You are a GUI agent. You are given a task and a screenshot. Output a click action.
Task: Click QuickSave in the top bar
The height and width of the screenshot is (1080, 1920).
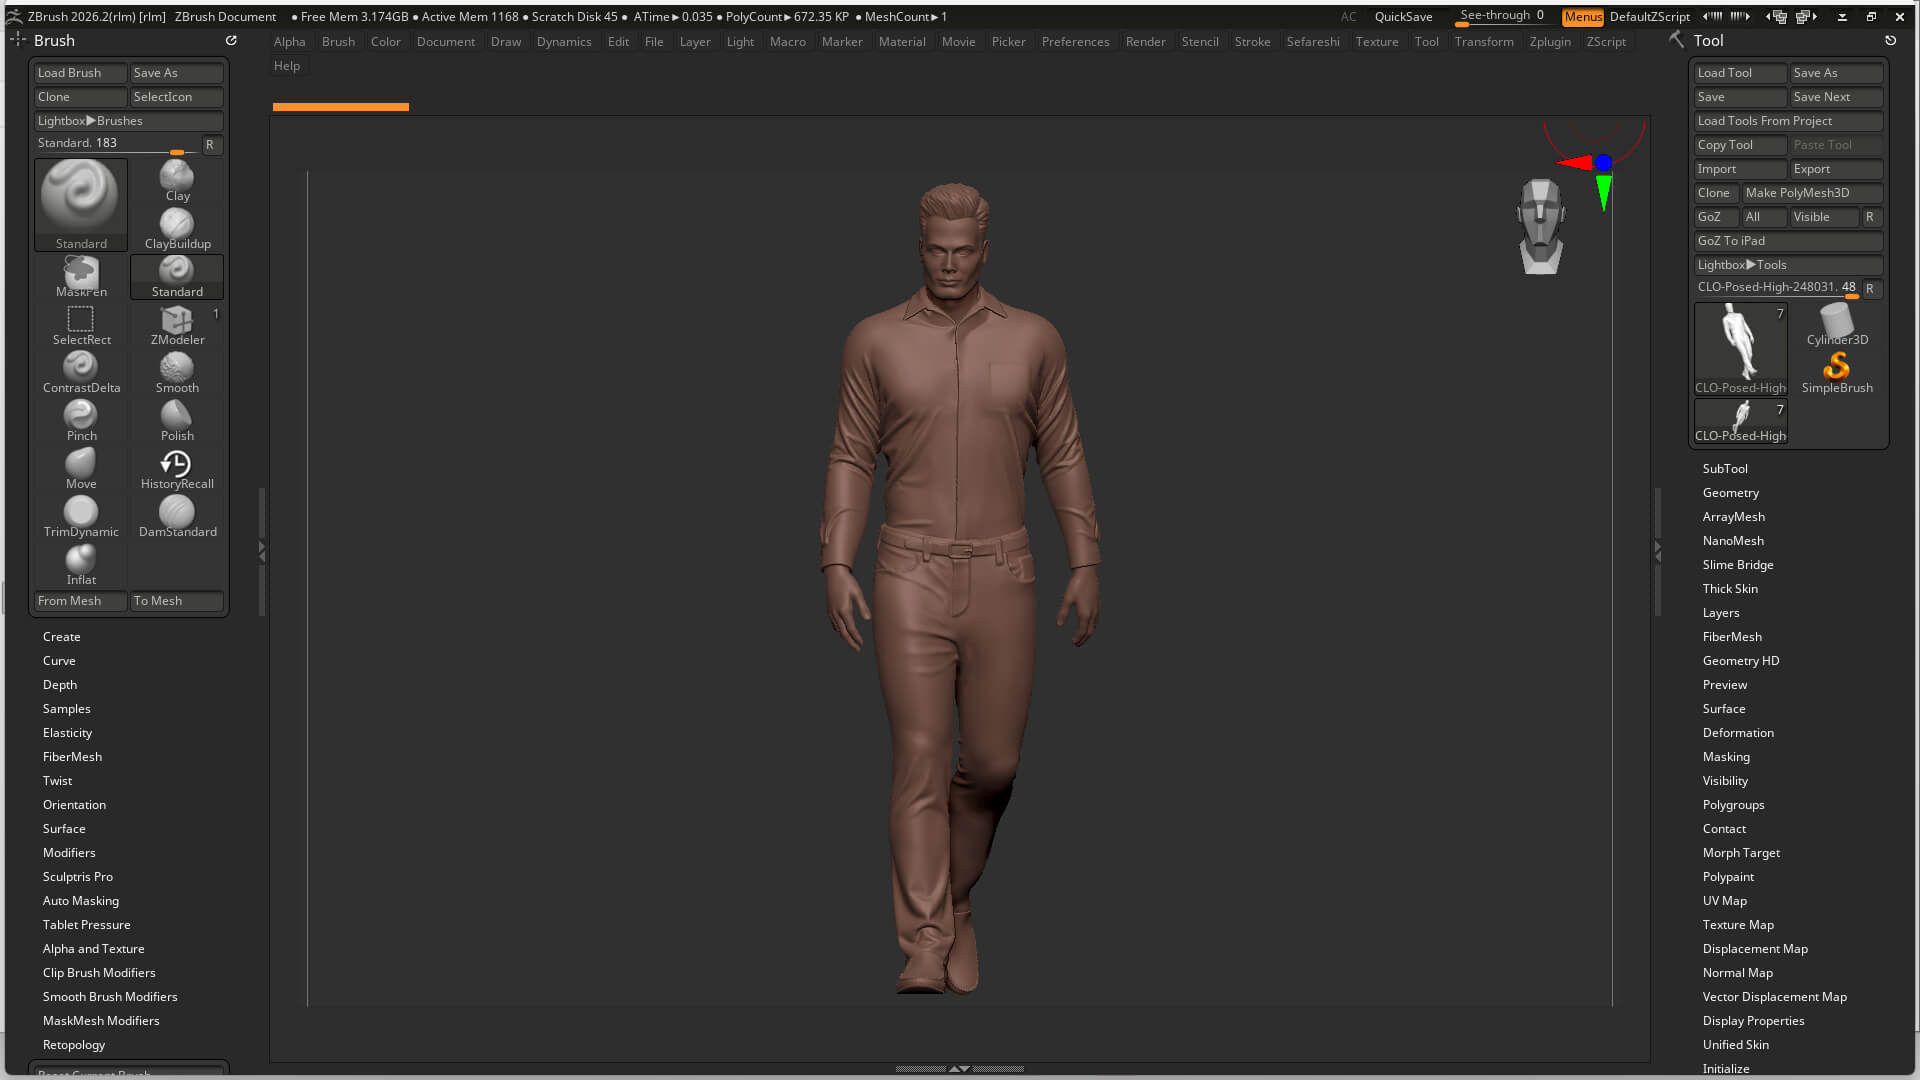click(x=1403, y=17)
